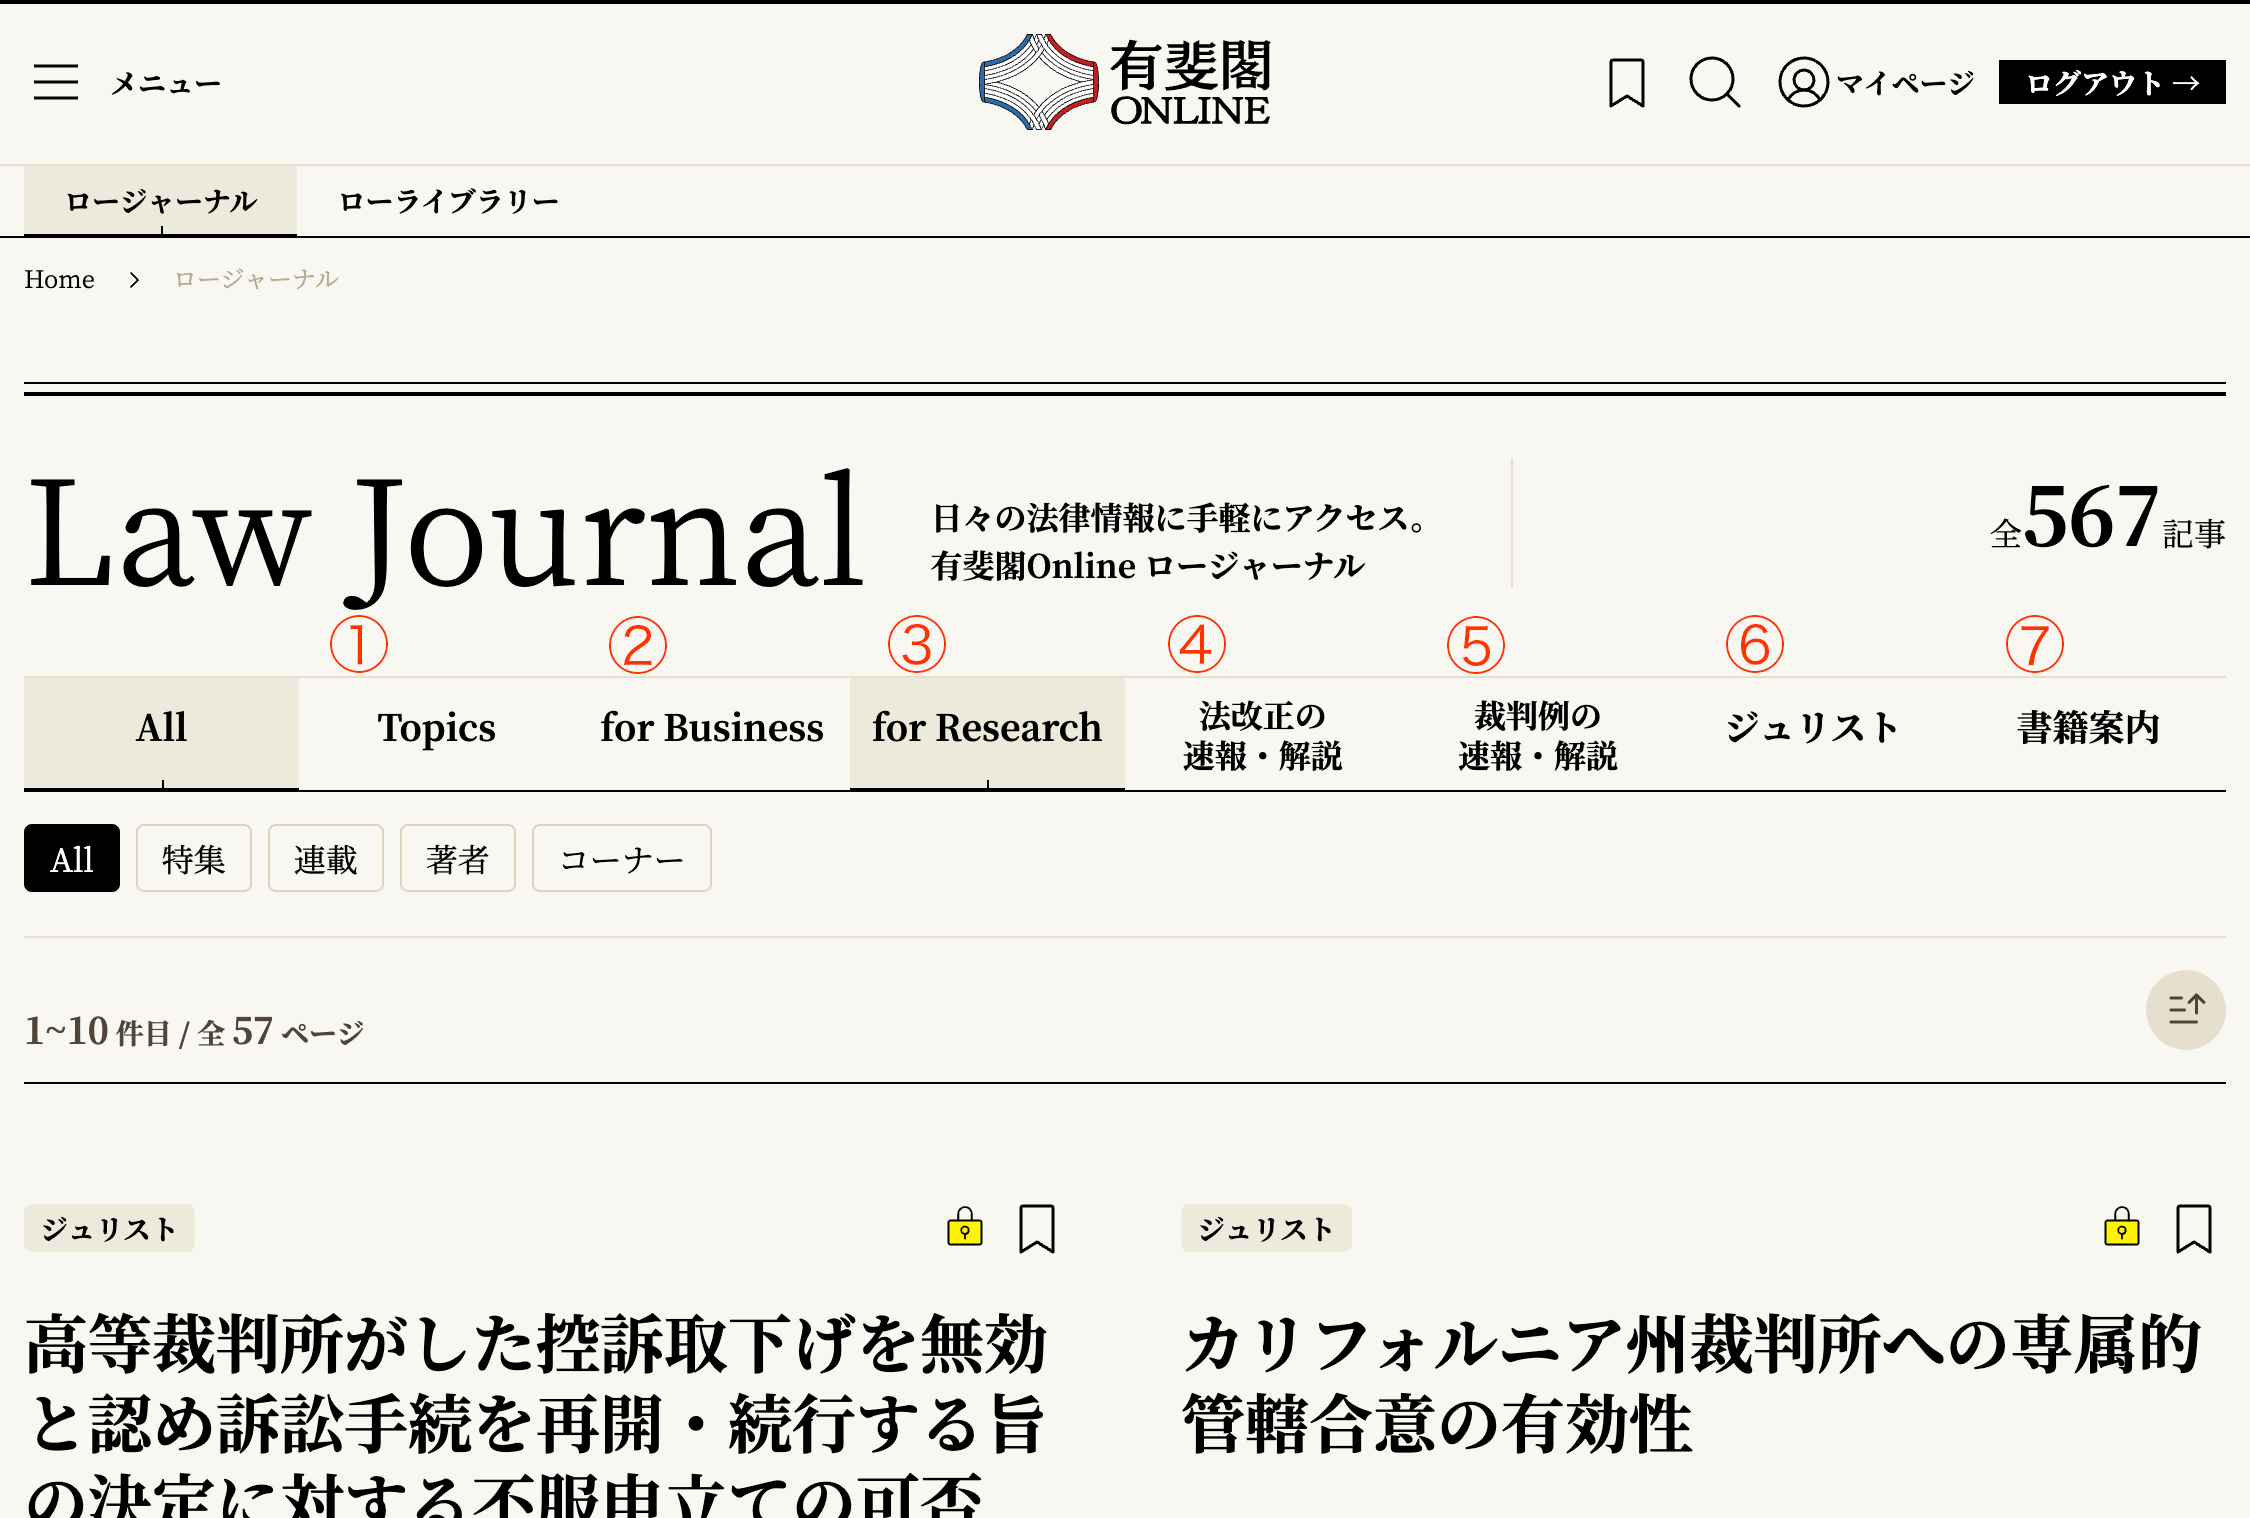Click the My Page user icon

pos(1803,82)
